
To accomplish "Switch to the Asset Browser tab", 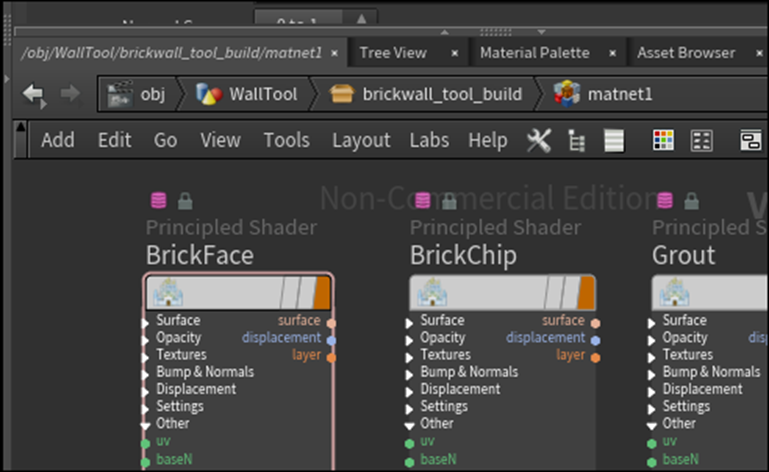I will 686,52.
